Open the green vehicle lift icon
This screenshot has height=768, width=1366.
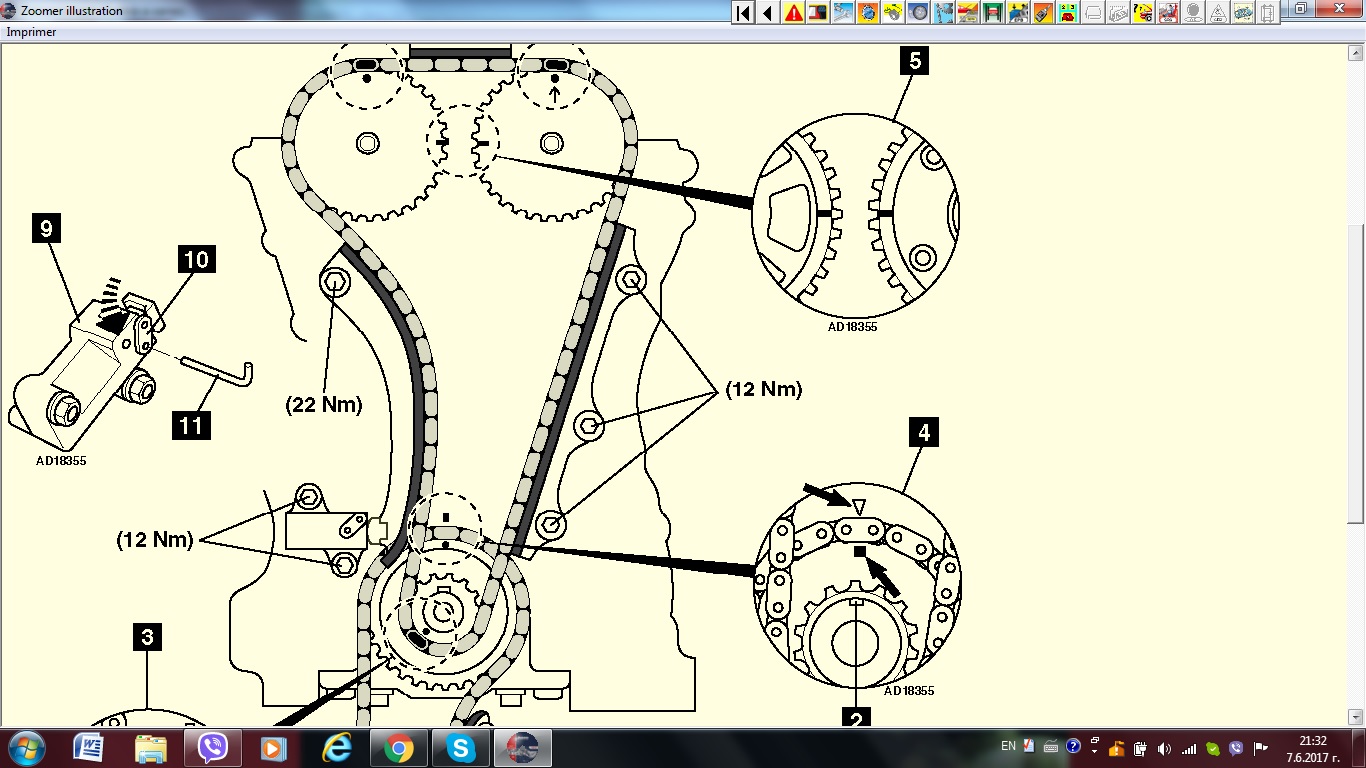click(x=993, y=13)
